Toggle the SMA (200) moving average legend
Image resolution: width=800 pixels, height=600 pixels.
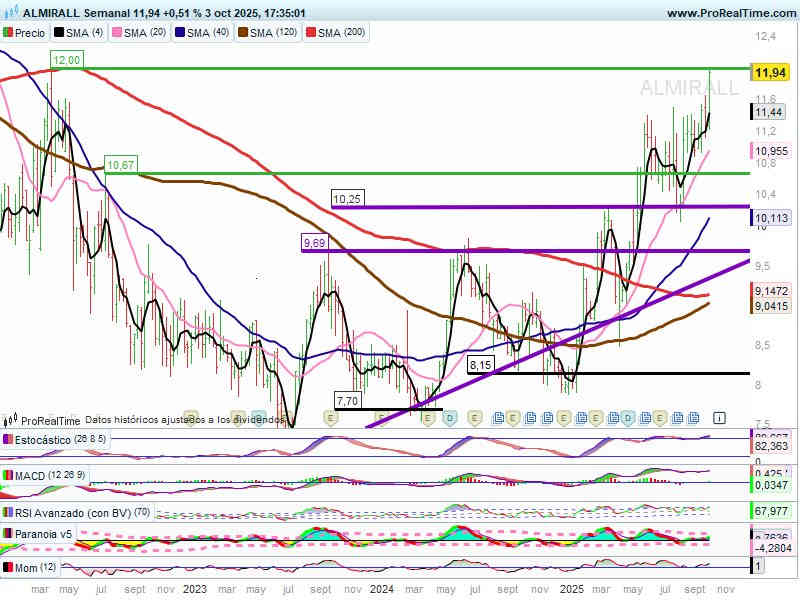click(x=344, y=33)
